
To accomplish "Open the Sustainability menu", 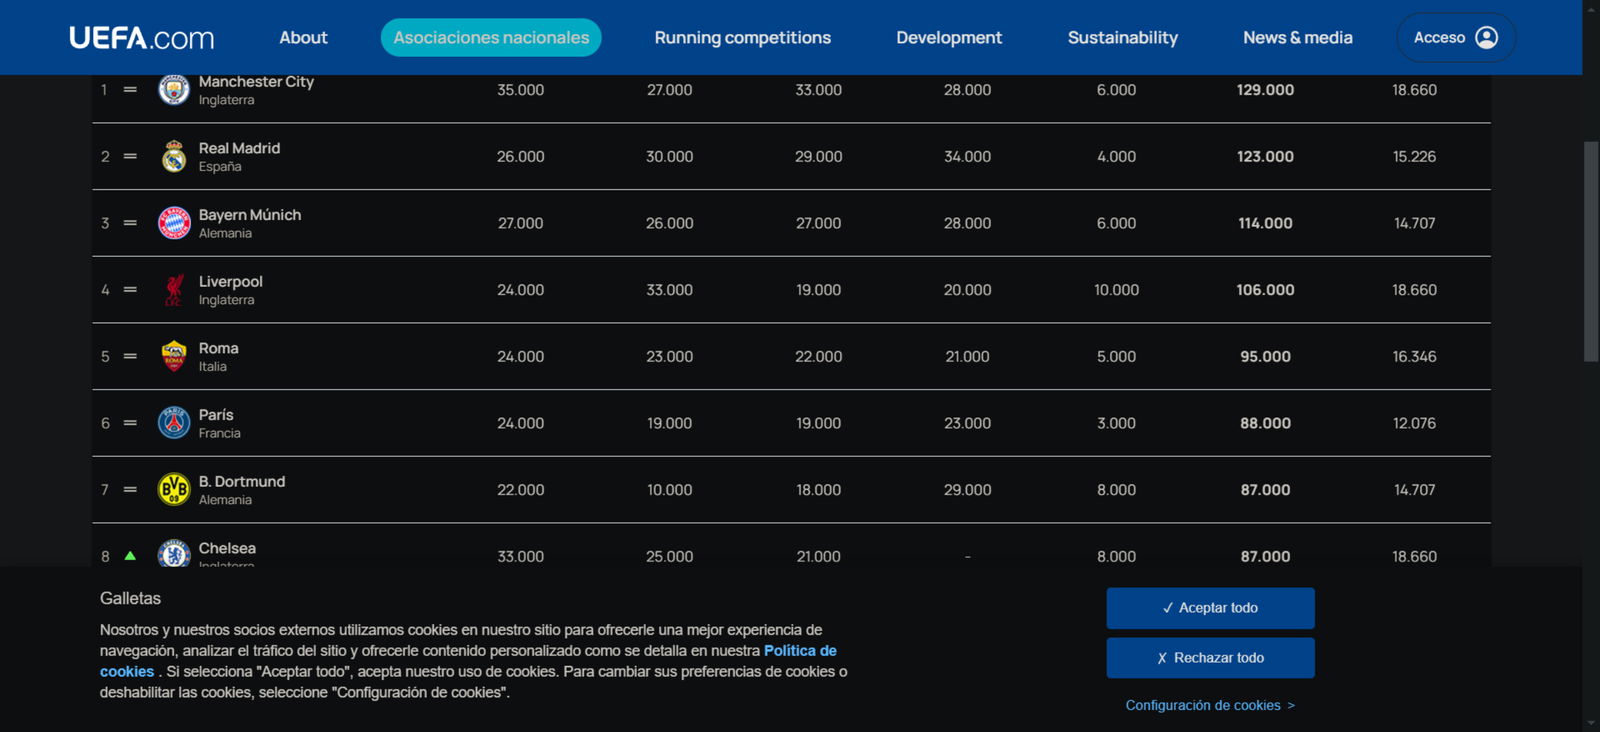I will coord(1123,38).
